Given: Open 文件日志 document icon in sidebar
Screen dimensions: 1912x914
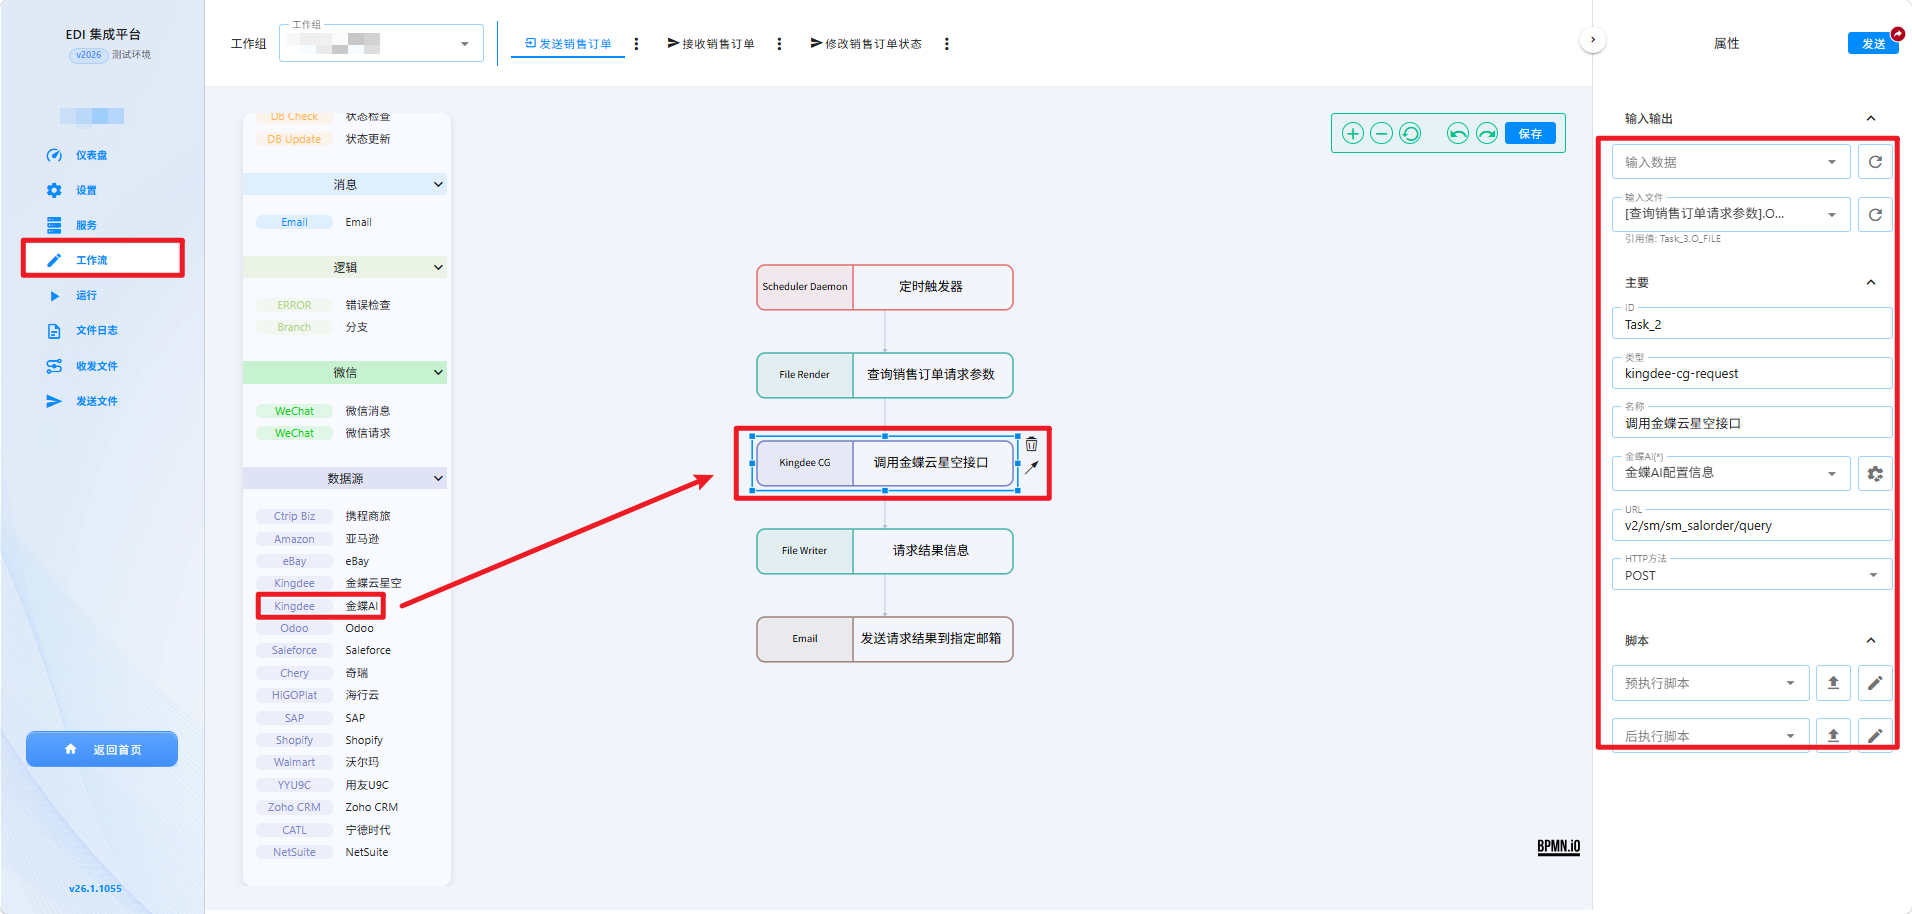Looking at the screenshot, I should pyautogui.click(x=54, y=331).
